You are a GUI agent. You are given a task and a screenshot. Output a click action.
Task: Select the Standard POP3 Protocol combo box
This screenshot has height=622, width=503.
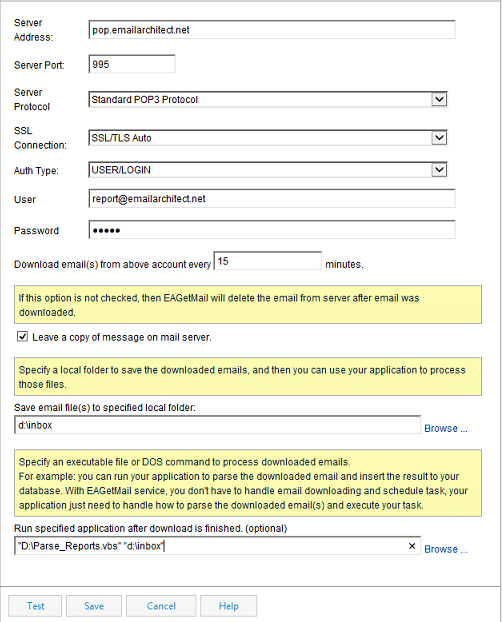click(268, 99)
